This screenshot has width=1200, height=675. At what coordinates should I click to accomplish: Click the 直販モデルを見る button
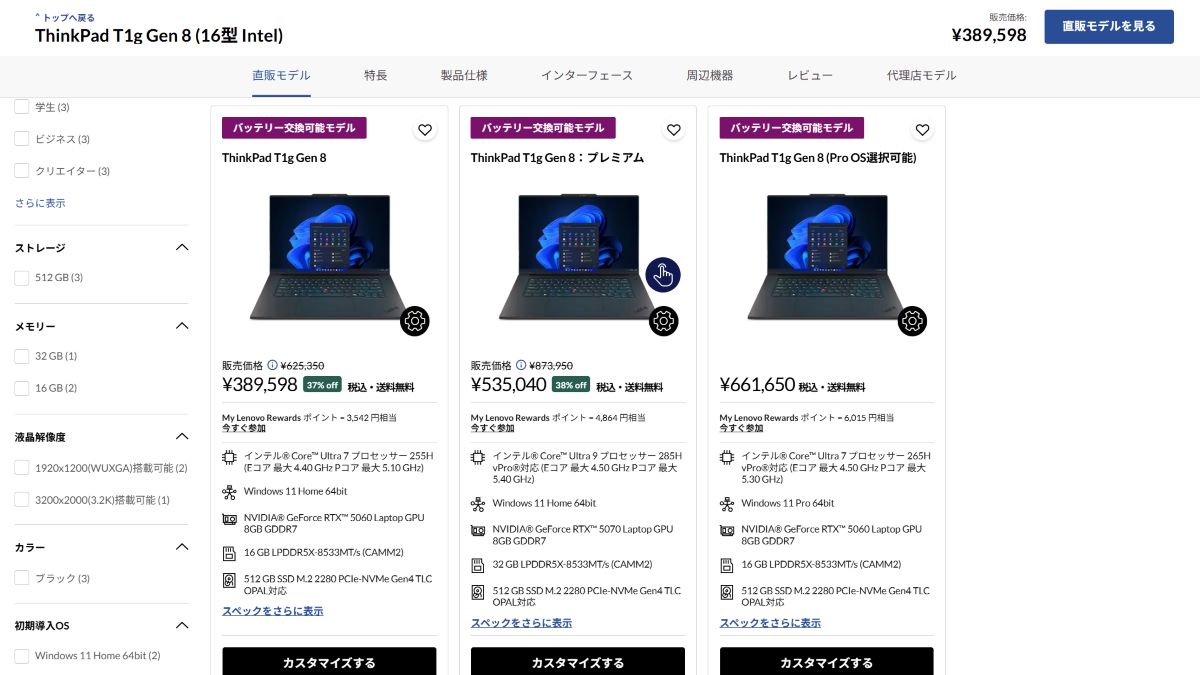[1109, 27]
